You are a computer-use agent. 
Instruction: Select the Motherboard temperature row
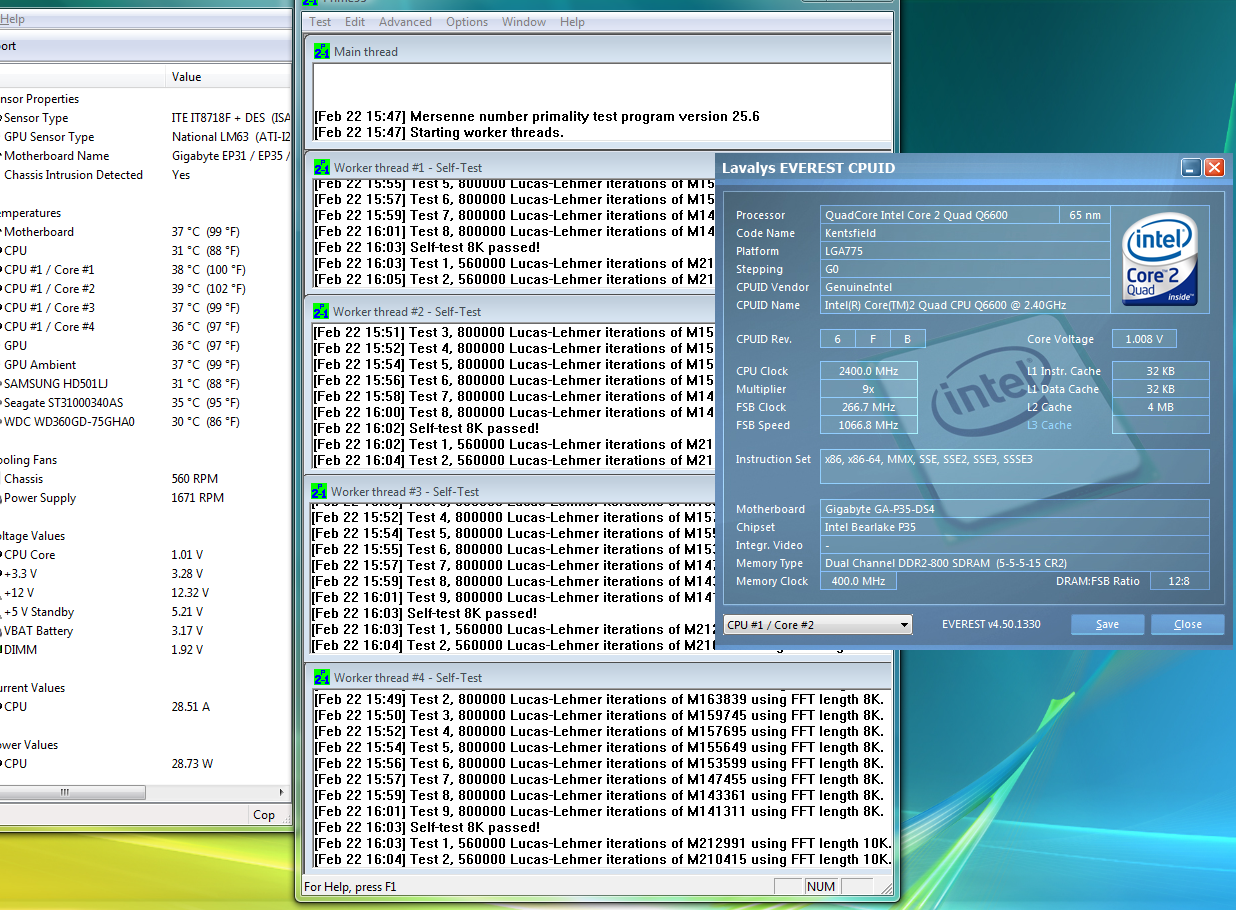[145, 232]
